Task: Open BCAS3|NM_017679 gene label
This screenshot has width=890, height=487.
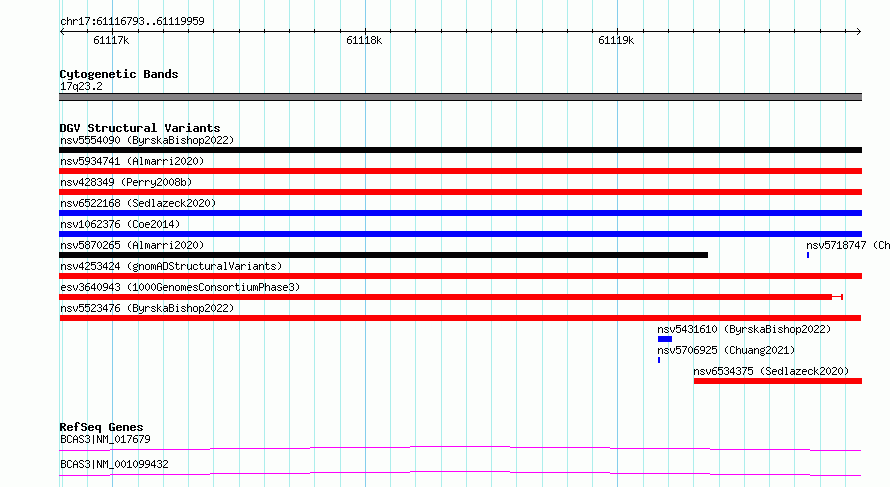Action: [105, 439]
